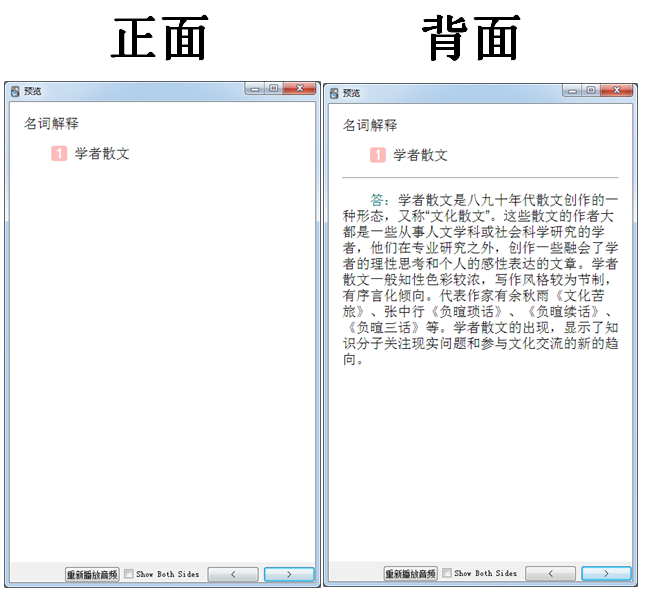Go to next card in front-side window
The image size is (645, 589).
point(289,574)
